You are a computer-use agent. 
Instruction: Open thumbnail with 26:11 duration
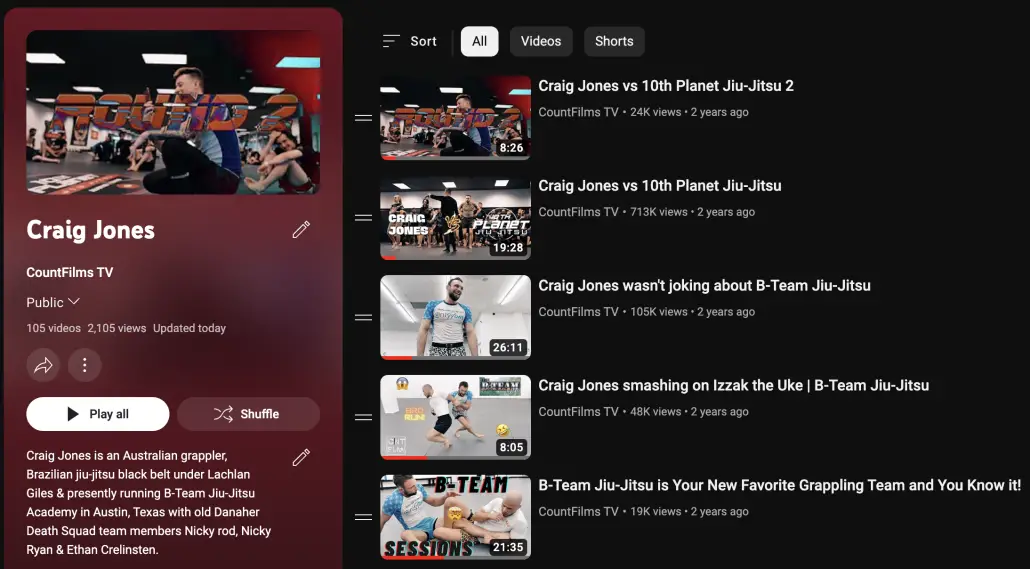(455, 317)
